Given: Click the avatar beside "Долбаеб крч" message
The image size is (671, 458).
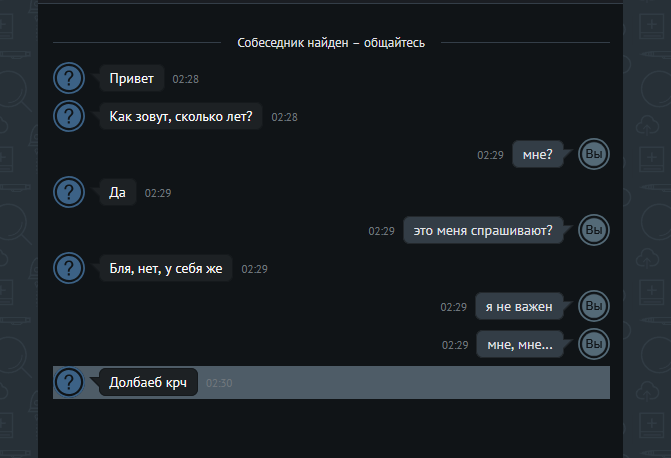Looking at the screenshot, I should [x=69, y=382].
